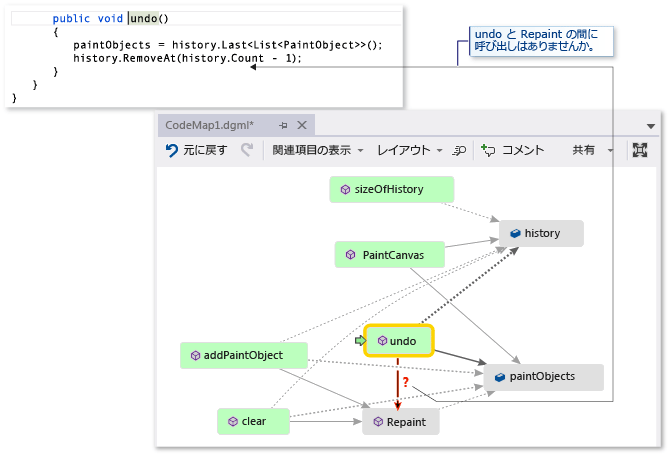Viewport: 668px width, 454px height.
Task: Click the 元に戻す button label
Action: [x=205, y=150]
